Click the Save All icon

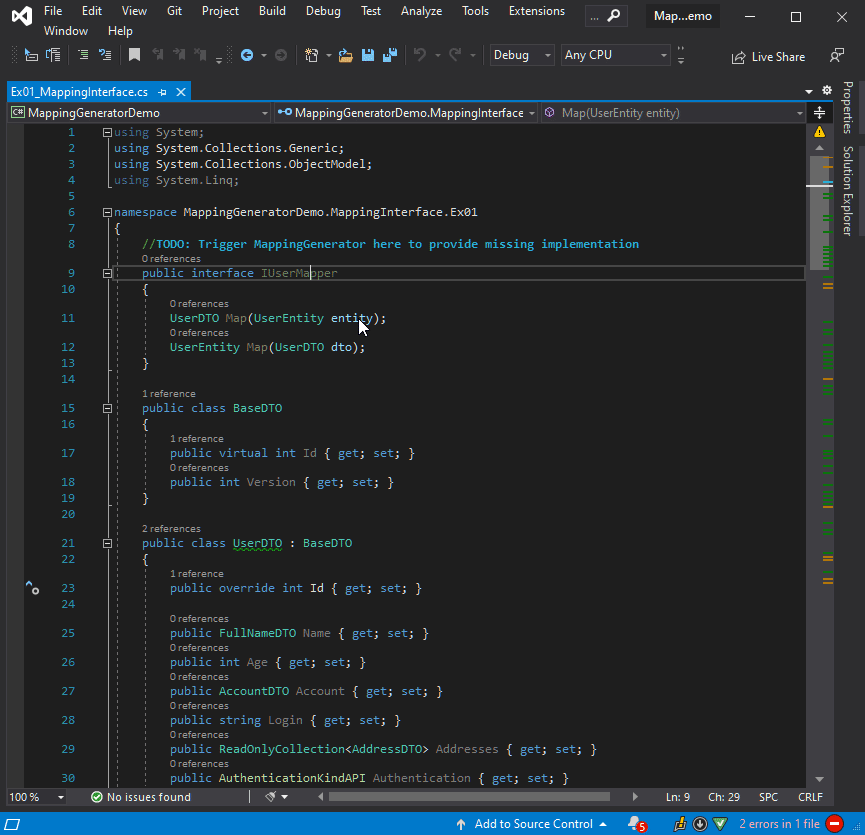[390, 55]
